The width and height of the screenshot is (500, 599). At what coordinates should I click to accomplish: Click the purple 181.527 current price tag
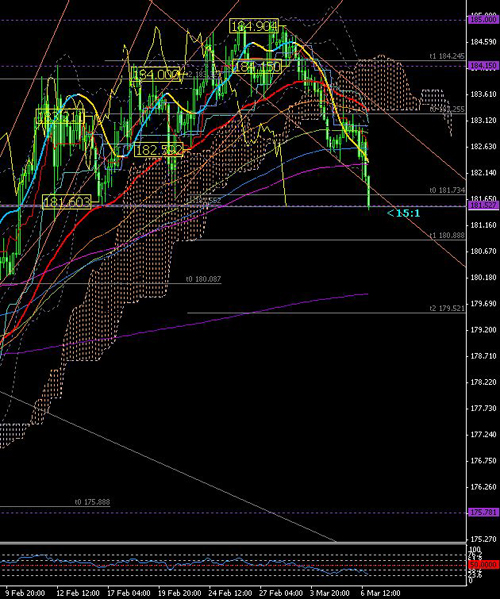click(483, 206)
